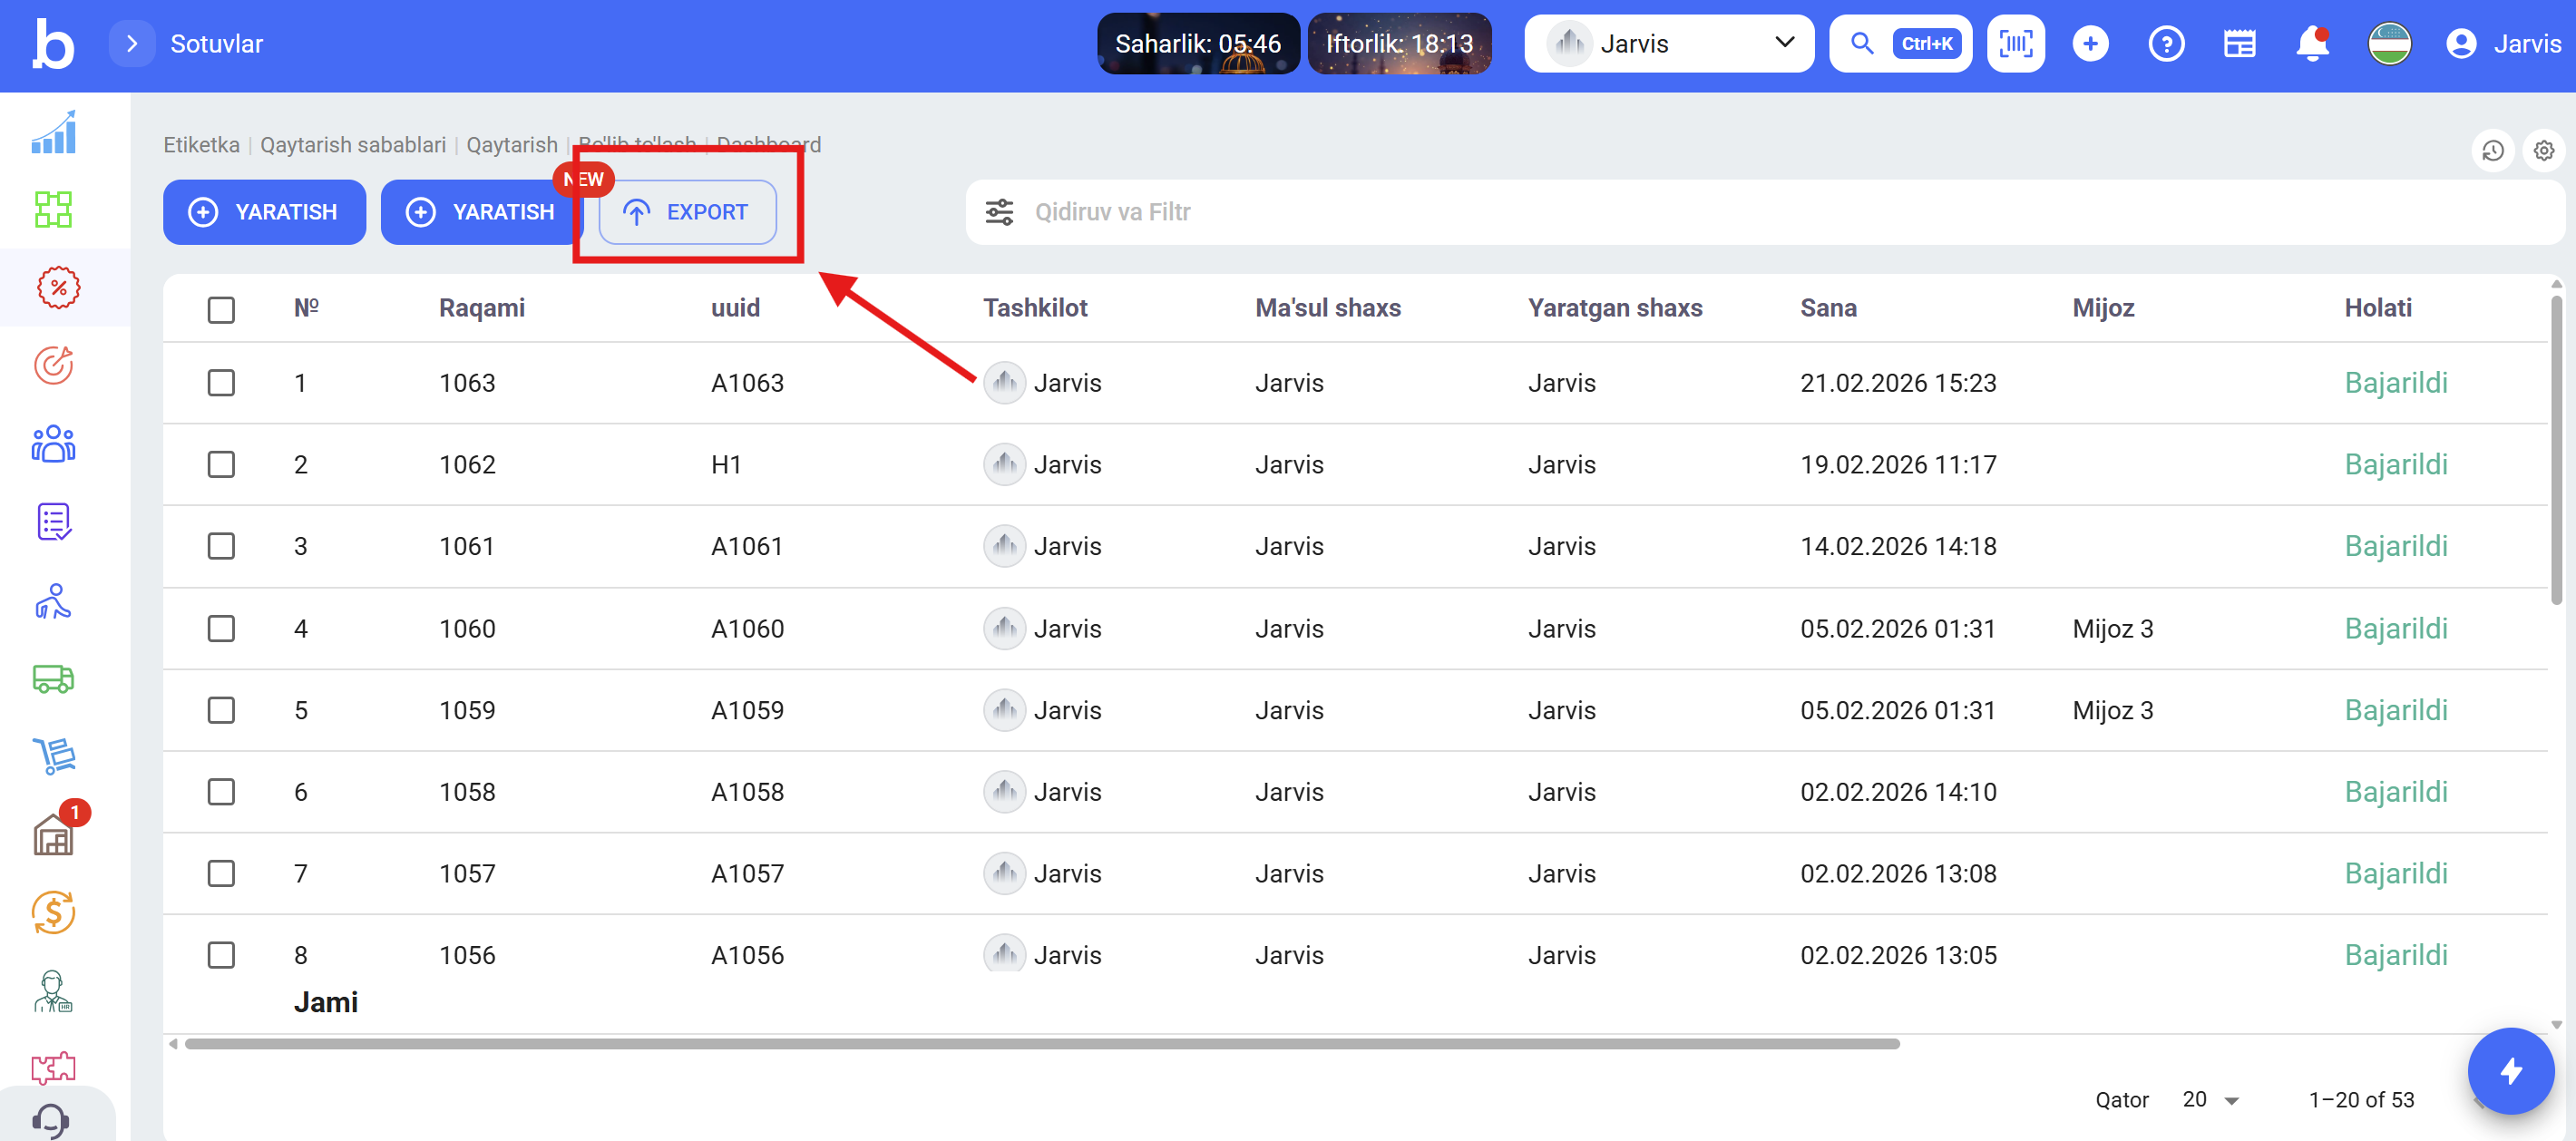Viewport: 2576px width, 1141px height.
Task: Click the help question mark icon
Action: point(2165,44)
